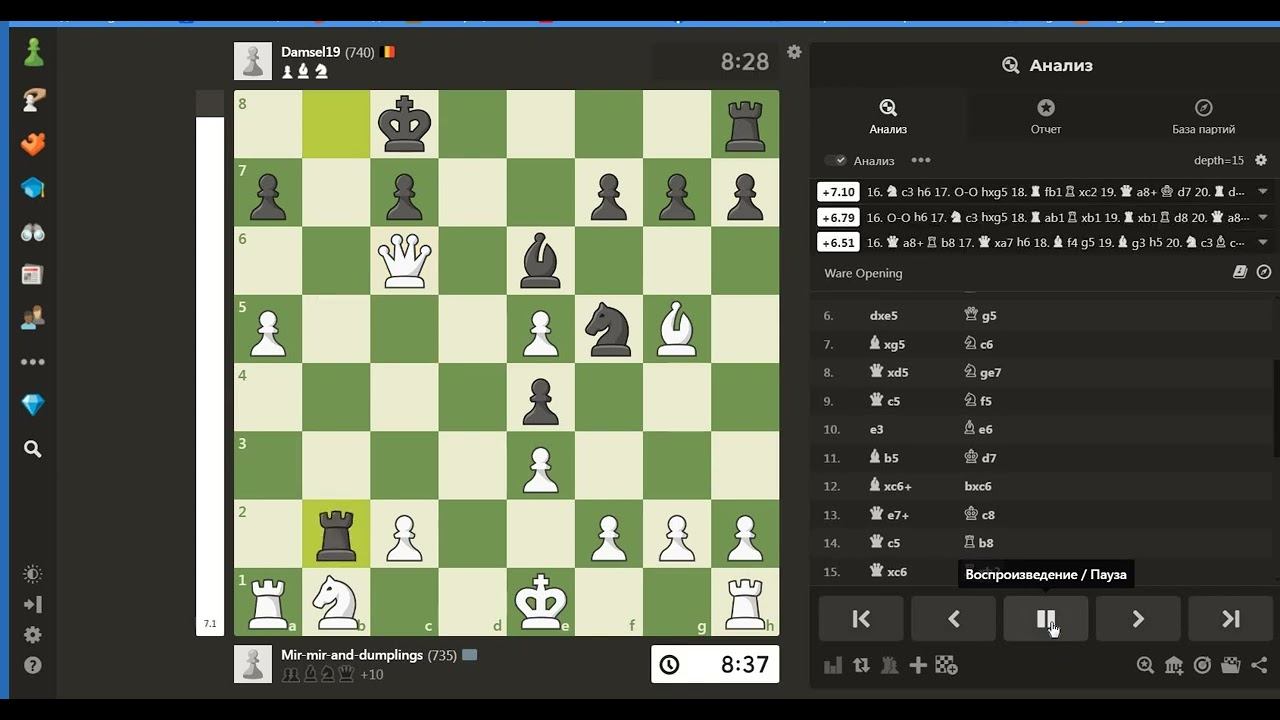Flip the board with arrows icon
Viewport: 1280px width, 720px height.
(861, 665)
